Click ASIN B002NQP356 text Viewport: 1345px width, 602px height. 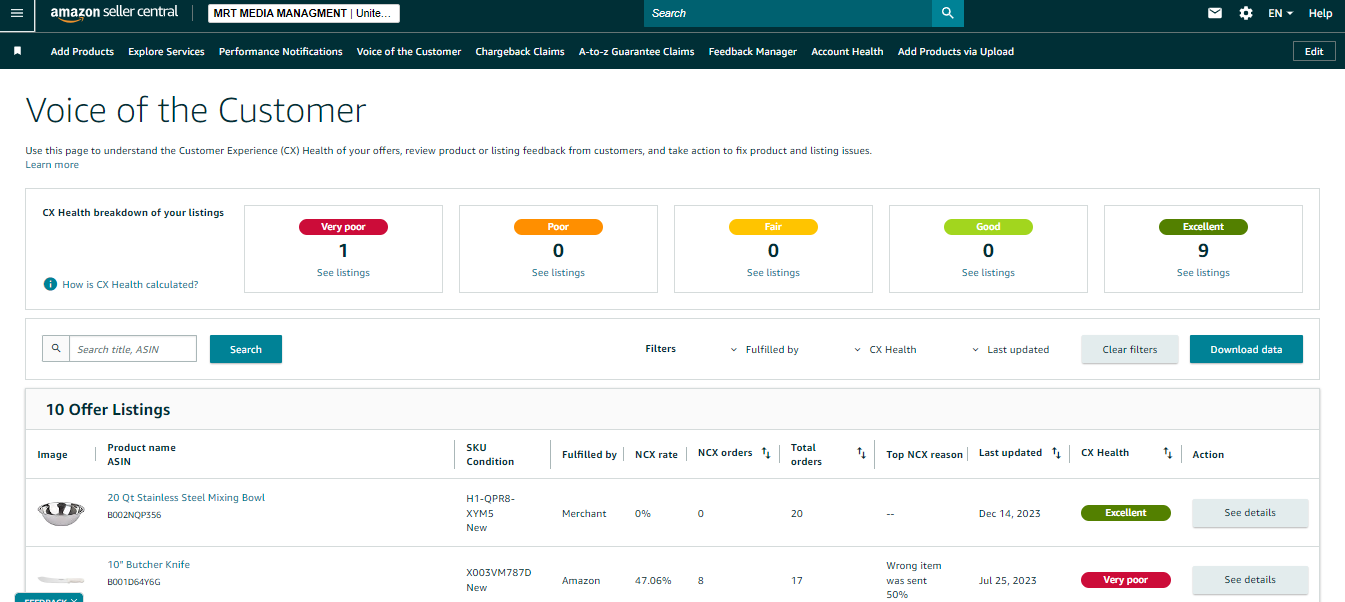[134, 515]
